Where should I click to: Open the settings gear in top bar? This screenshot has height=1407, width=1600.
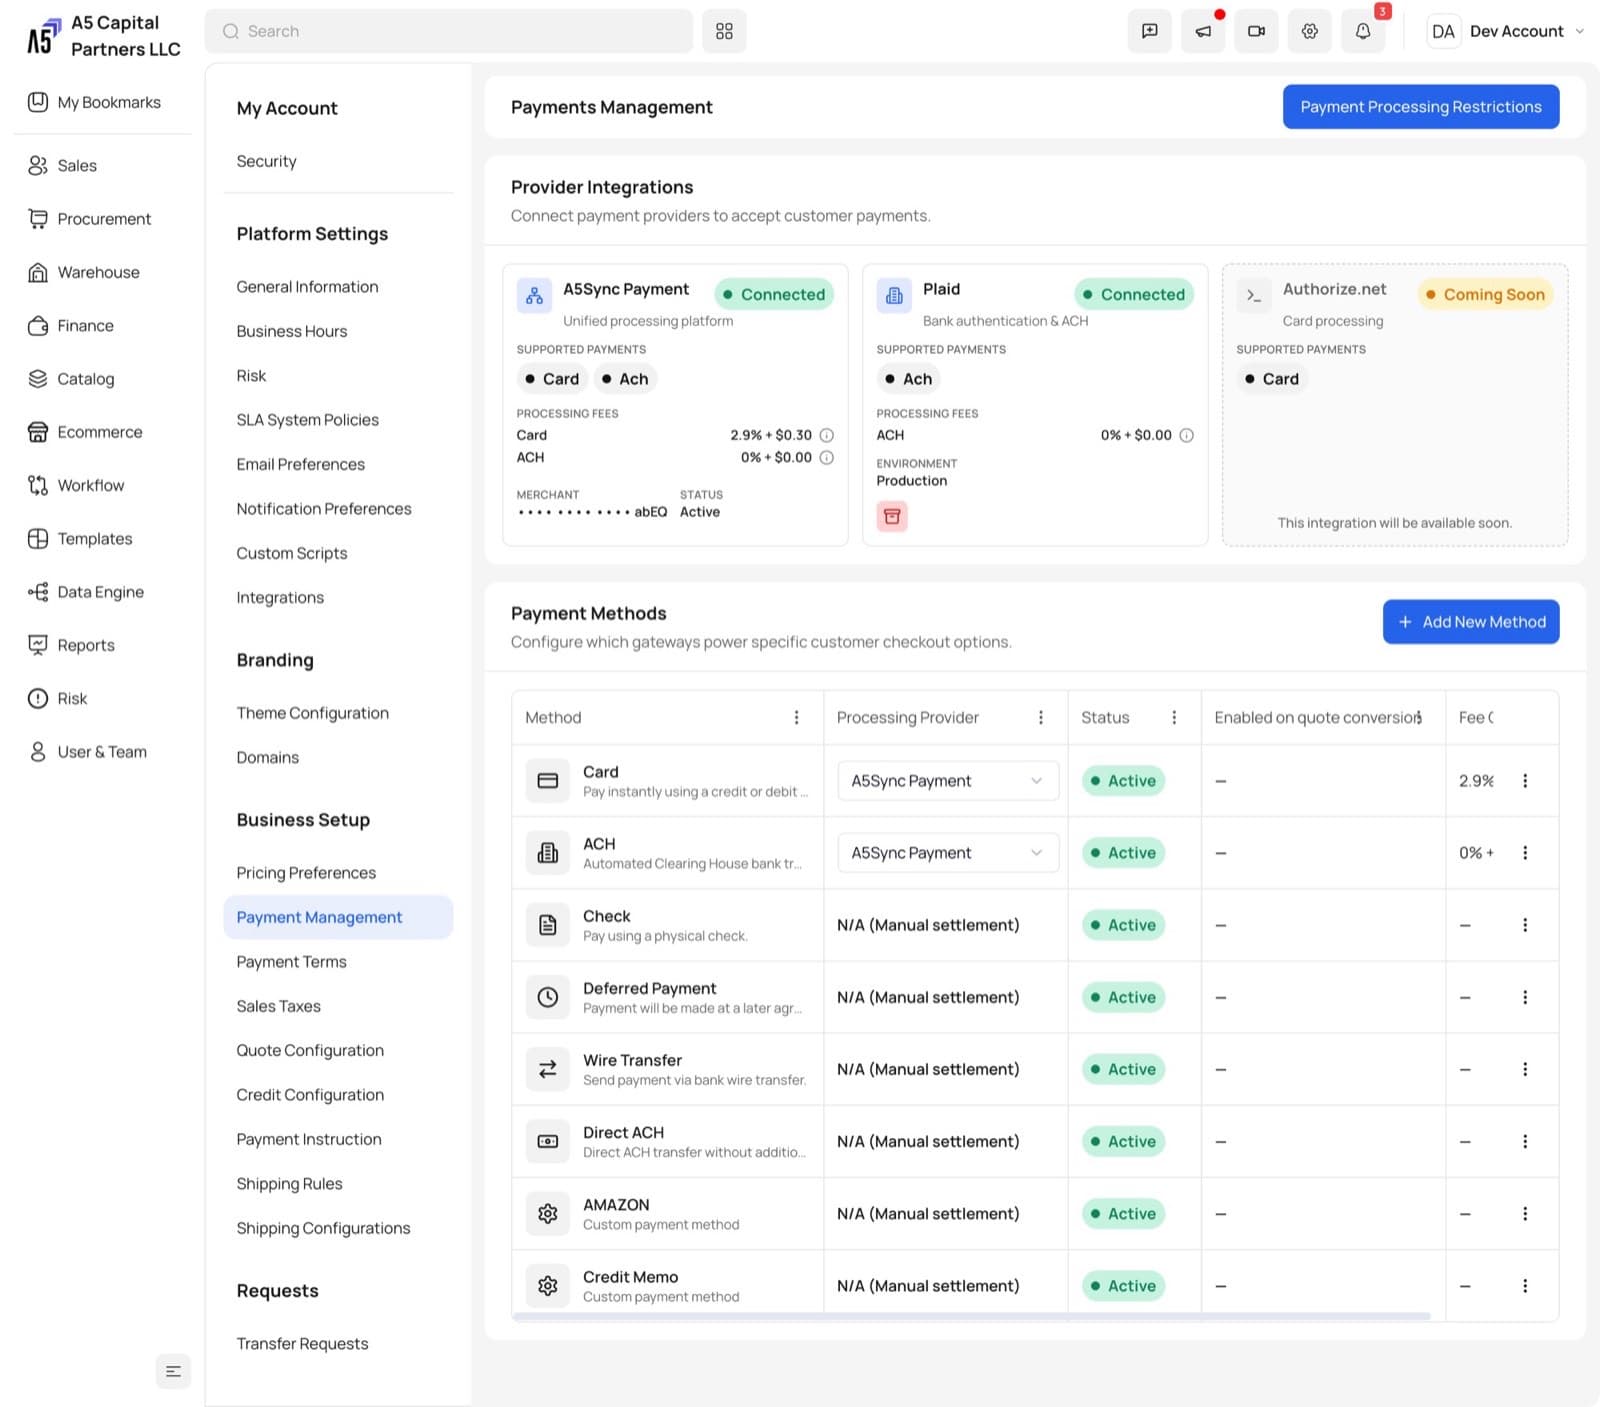click(1309, 31)
